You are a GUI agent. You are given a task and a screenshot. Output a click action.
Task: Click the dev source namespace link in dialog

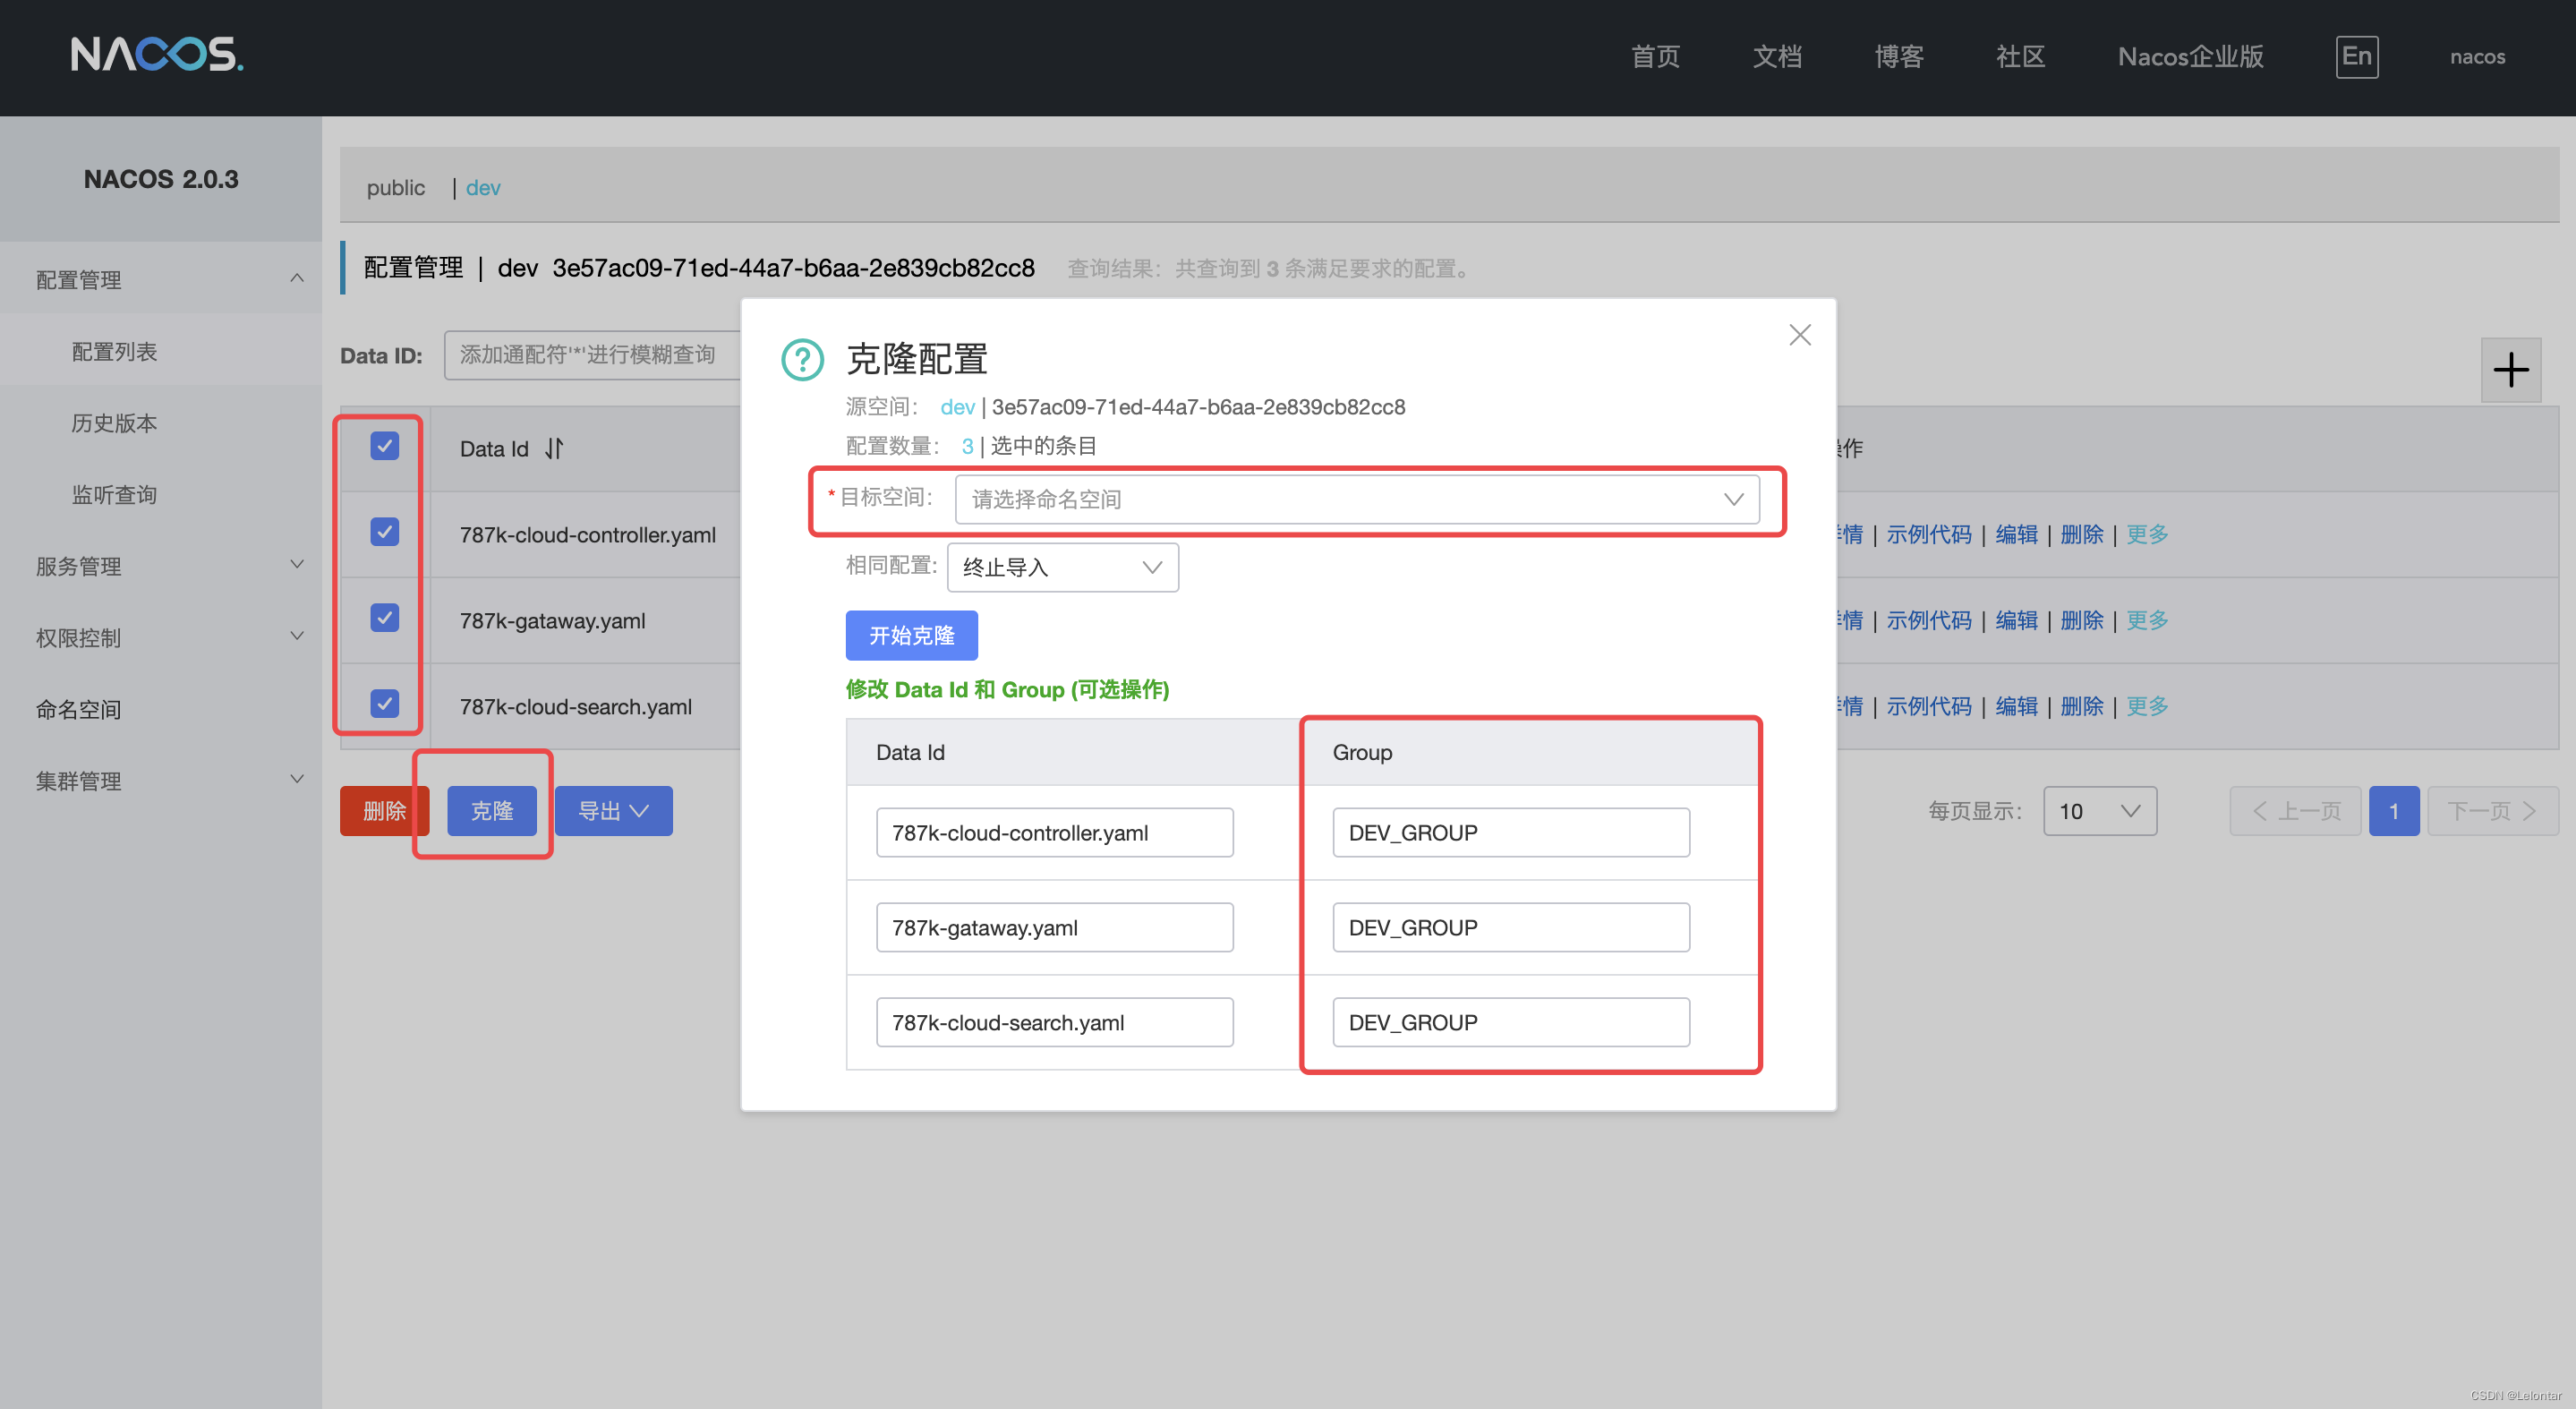(957, 407)
